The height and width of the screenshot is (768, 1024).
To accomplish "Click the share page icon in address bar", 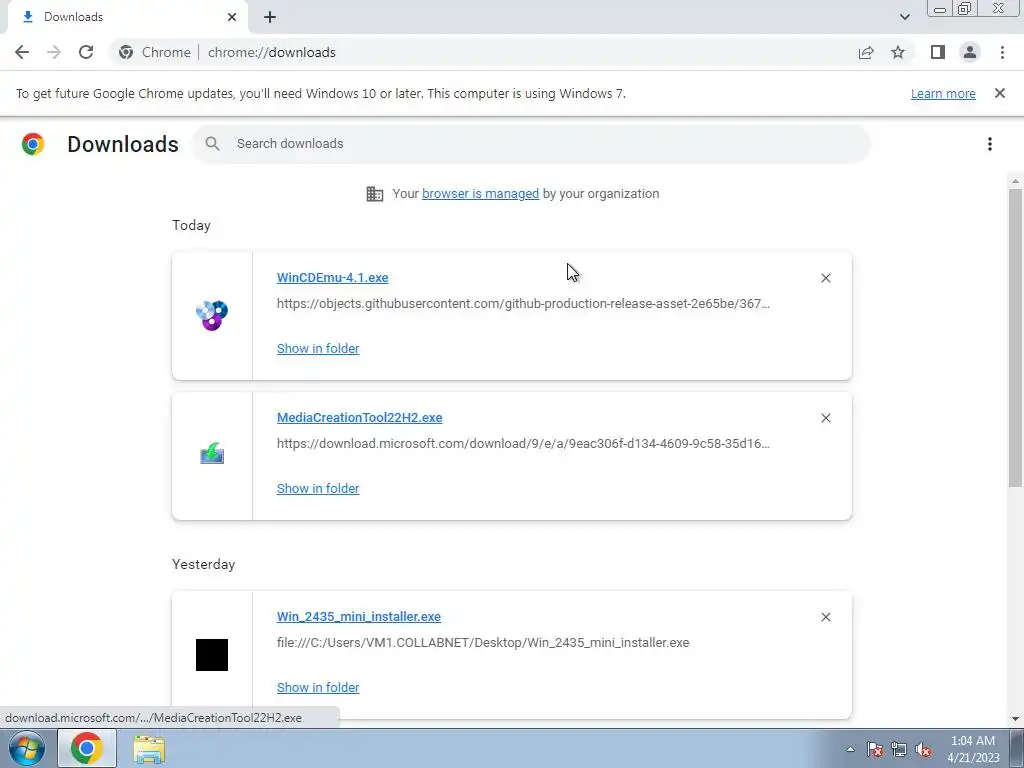I will pos(866,52).
